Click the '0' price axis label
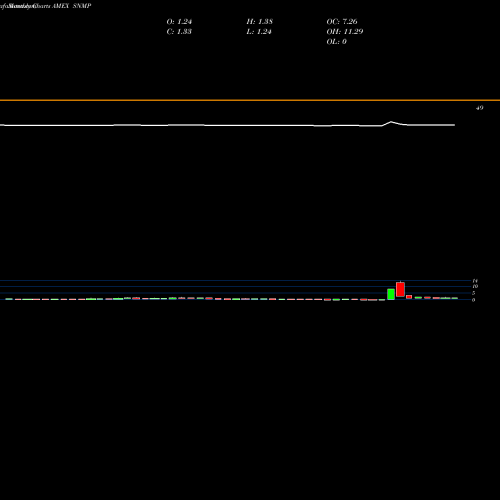500x500 pixels. coord(473,300)
